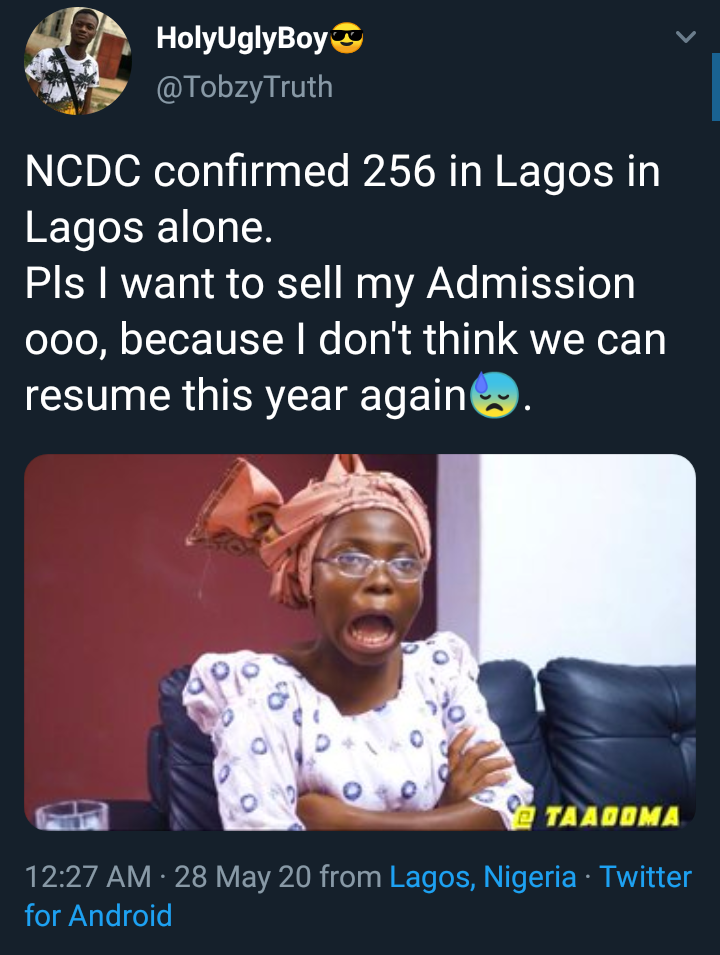Click the sunglasses emoji beside the display name
Viewport: 720px width, 955px height.
[x=347, y=40]
